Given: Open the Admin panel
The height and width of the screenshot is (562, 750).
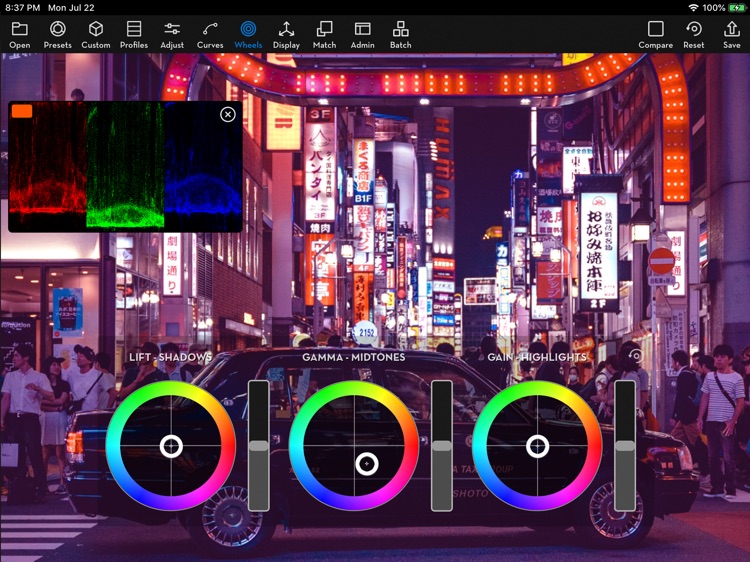Looking at the screenshot, I should click(362, 35).
